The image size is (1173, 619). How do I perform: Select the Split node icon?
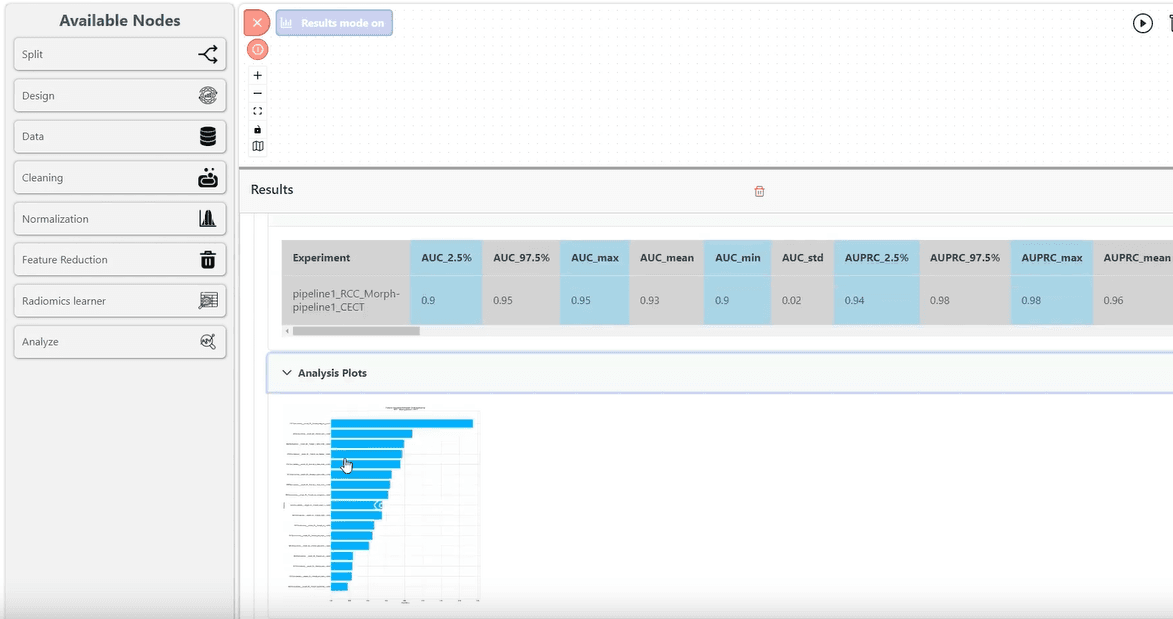[208, 55]
